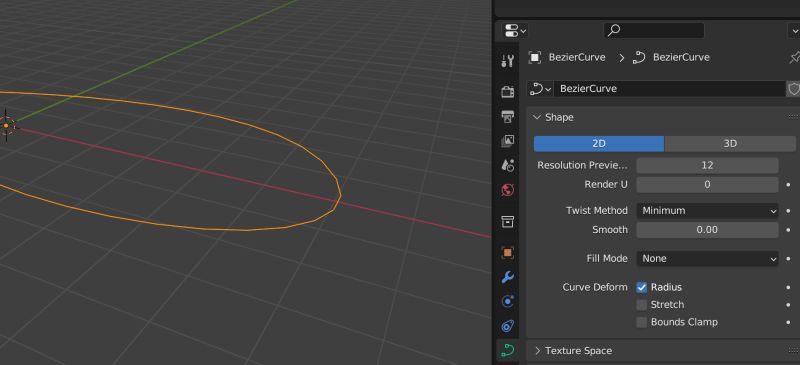This screenshot has width=800, height=365.
Task: Open the Scene properties tab
Action: pos(507,165)
